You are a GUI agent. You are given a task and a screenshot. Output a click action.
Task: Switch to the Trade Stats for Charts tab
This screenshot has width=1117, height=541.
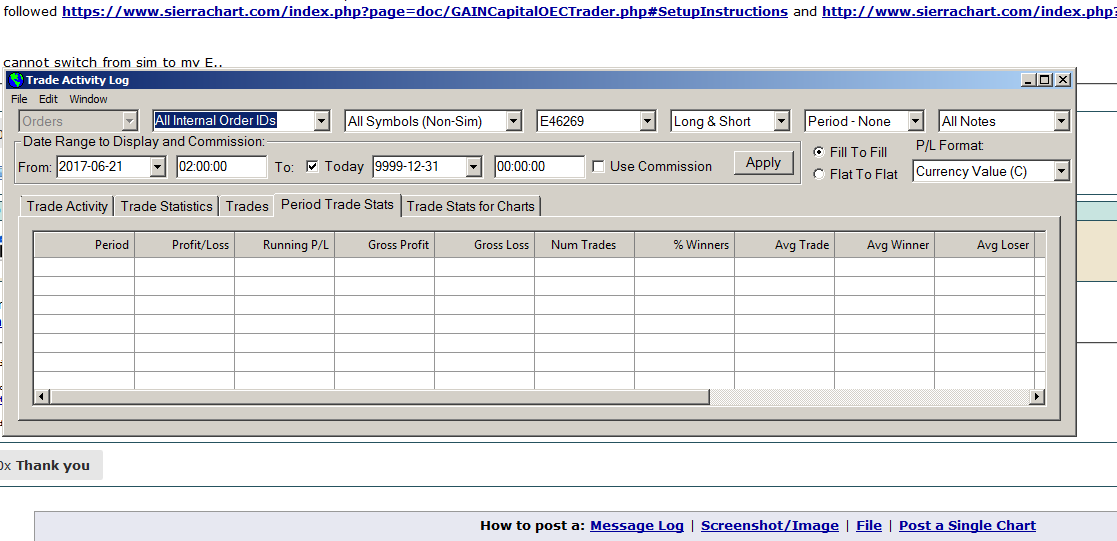[470, 206]
